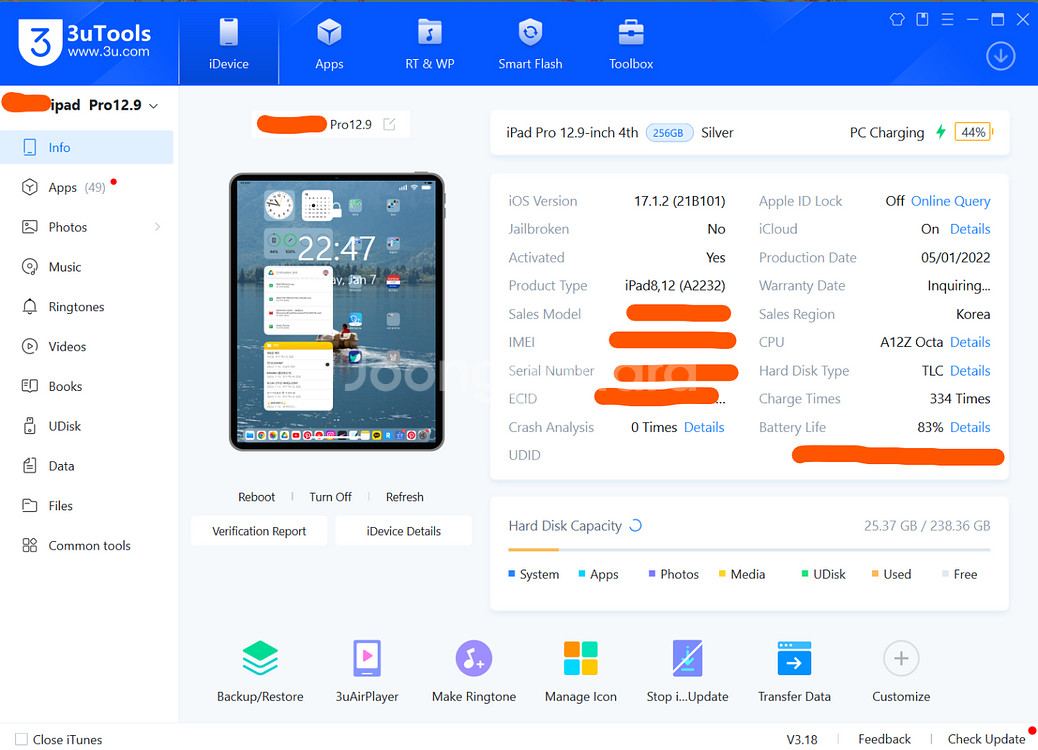Open the header menu list icon
Viewport: 1038px width, 750px height.
click(947, 19)
